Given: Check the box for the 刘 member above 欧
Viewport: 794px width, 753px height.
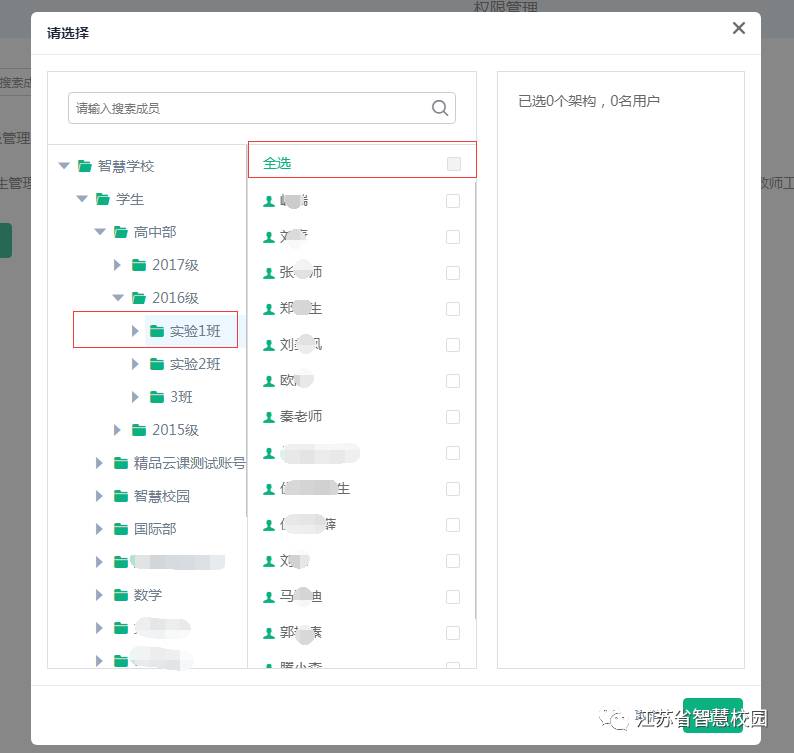Looking at the screenshot, I should (x=453, y=345).
